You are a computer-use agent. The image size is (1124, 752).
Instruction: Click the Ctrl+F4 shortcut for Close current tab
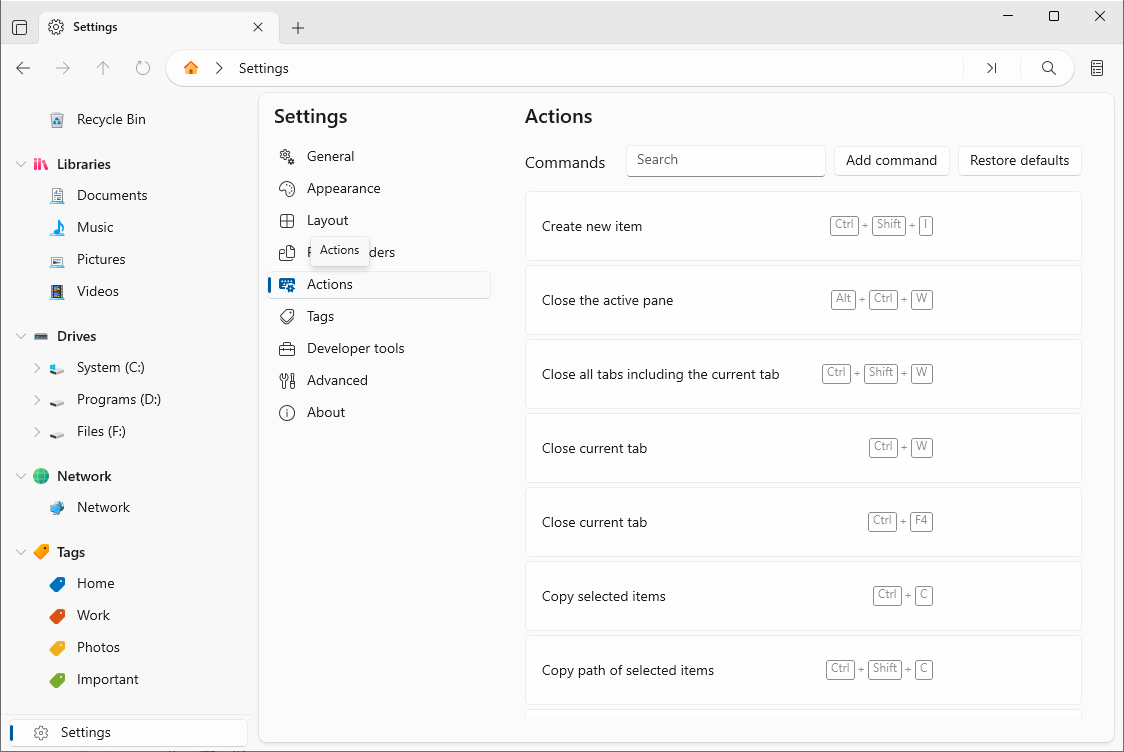click(x=900, y=521)
